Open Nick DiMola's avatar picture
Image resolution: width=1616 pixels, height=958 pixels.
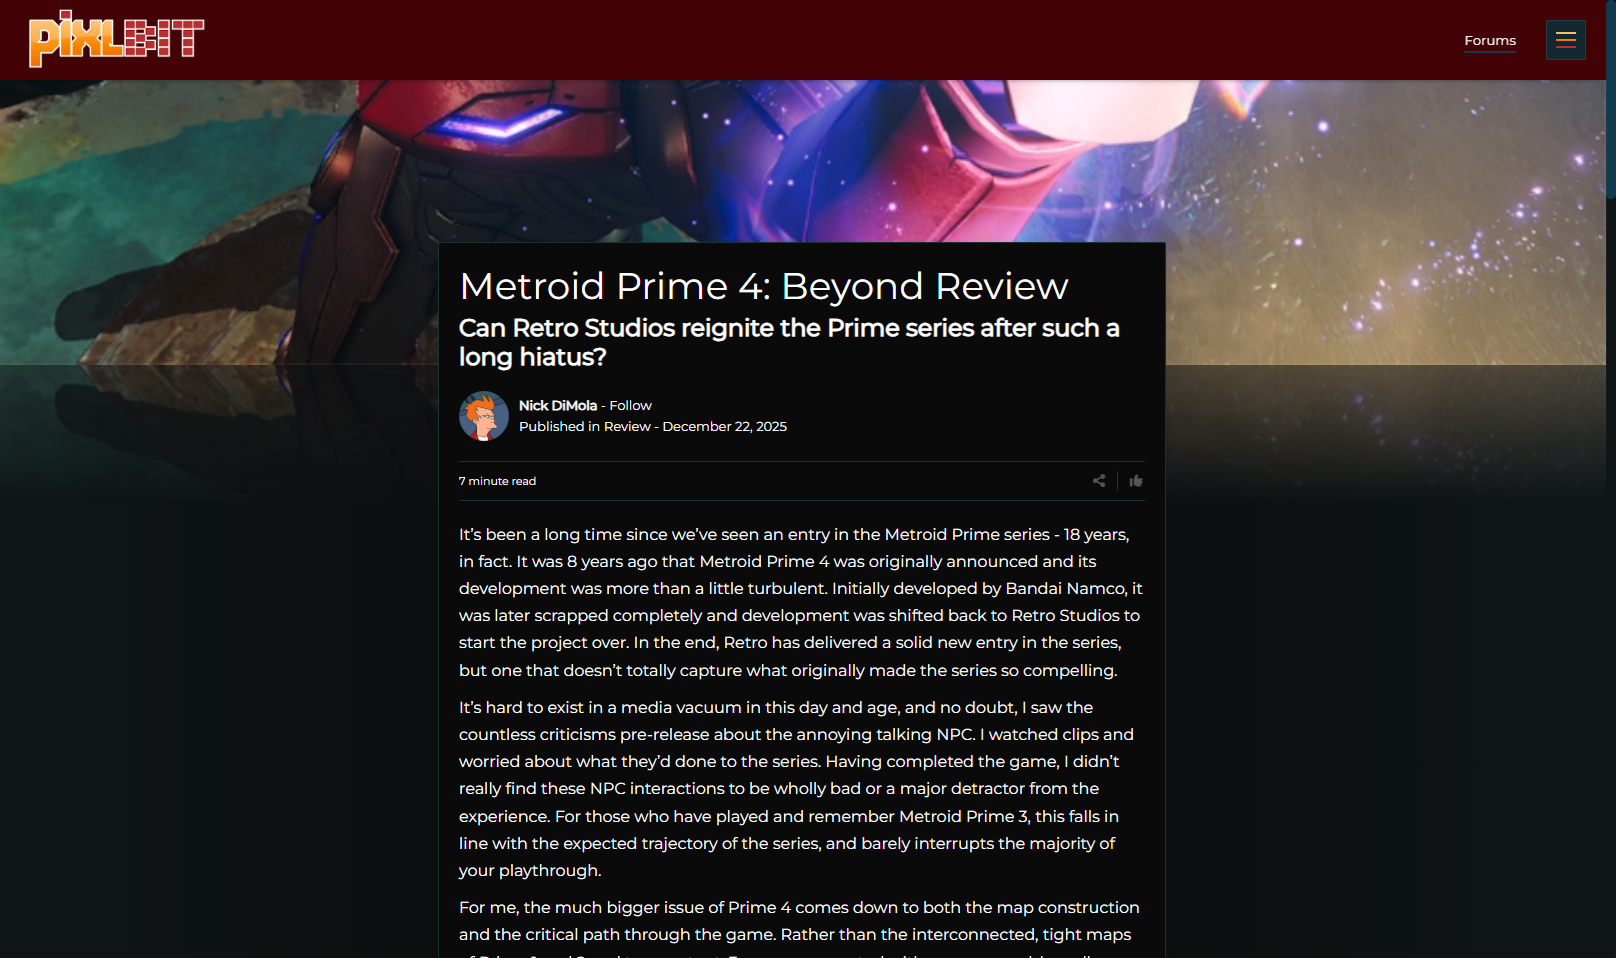pyautogui.click(x=484, y=416)
